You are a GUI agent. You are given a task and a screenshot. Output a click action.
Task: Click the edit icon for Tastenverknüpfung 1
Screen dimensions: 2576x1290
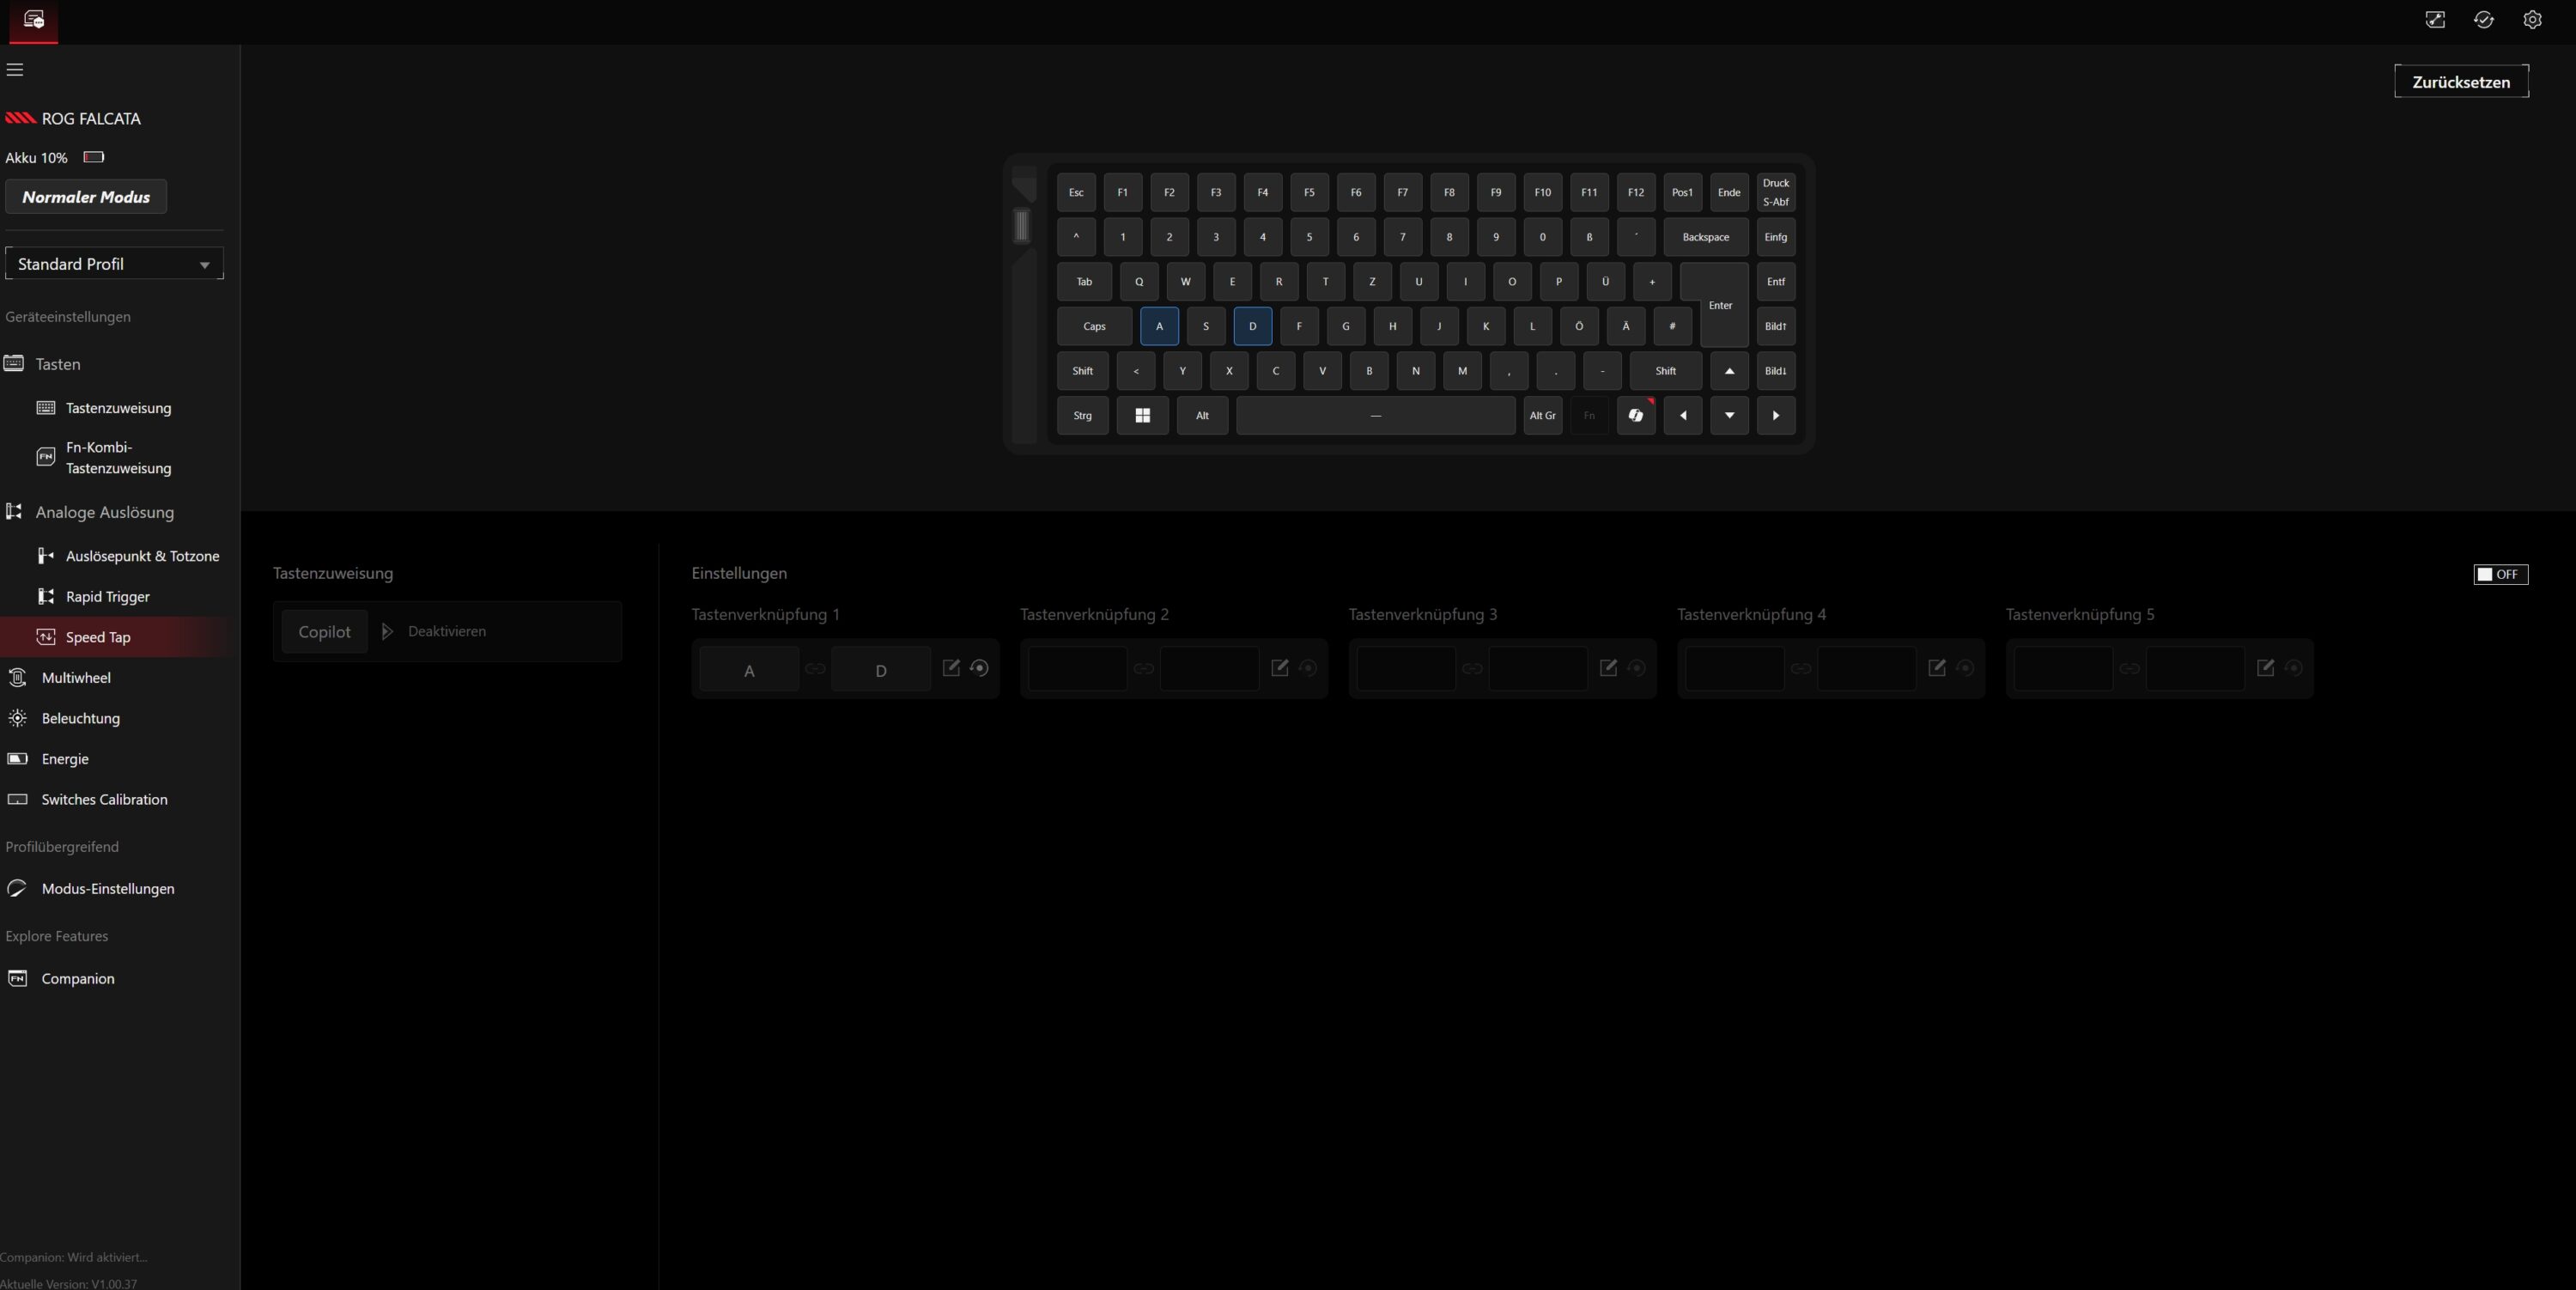[x=951, y=668]
